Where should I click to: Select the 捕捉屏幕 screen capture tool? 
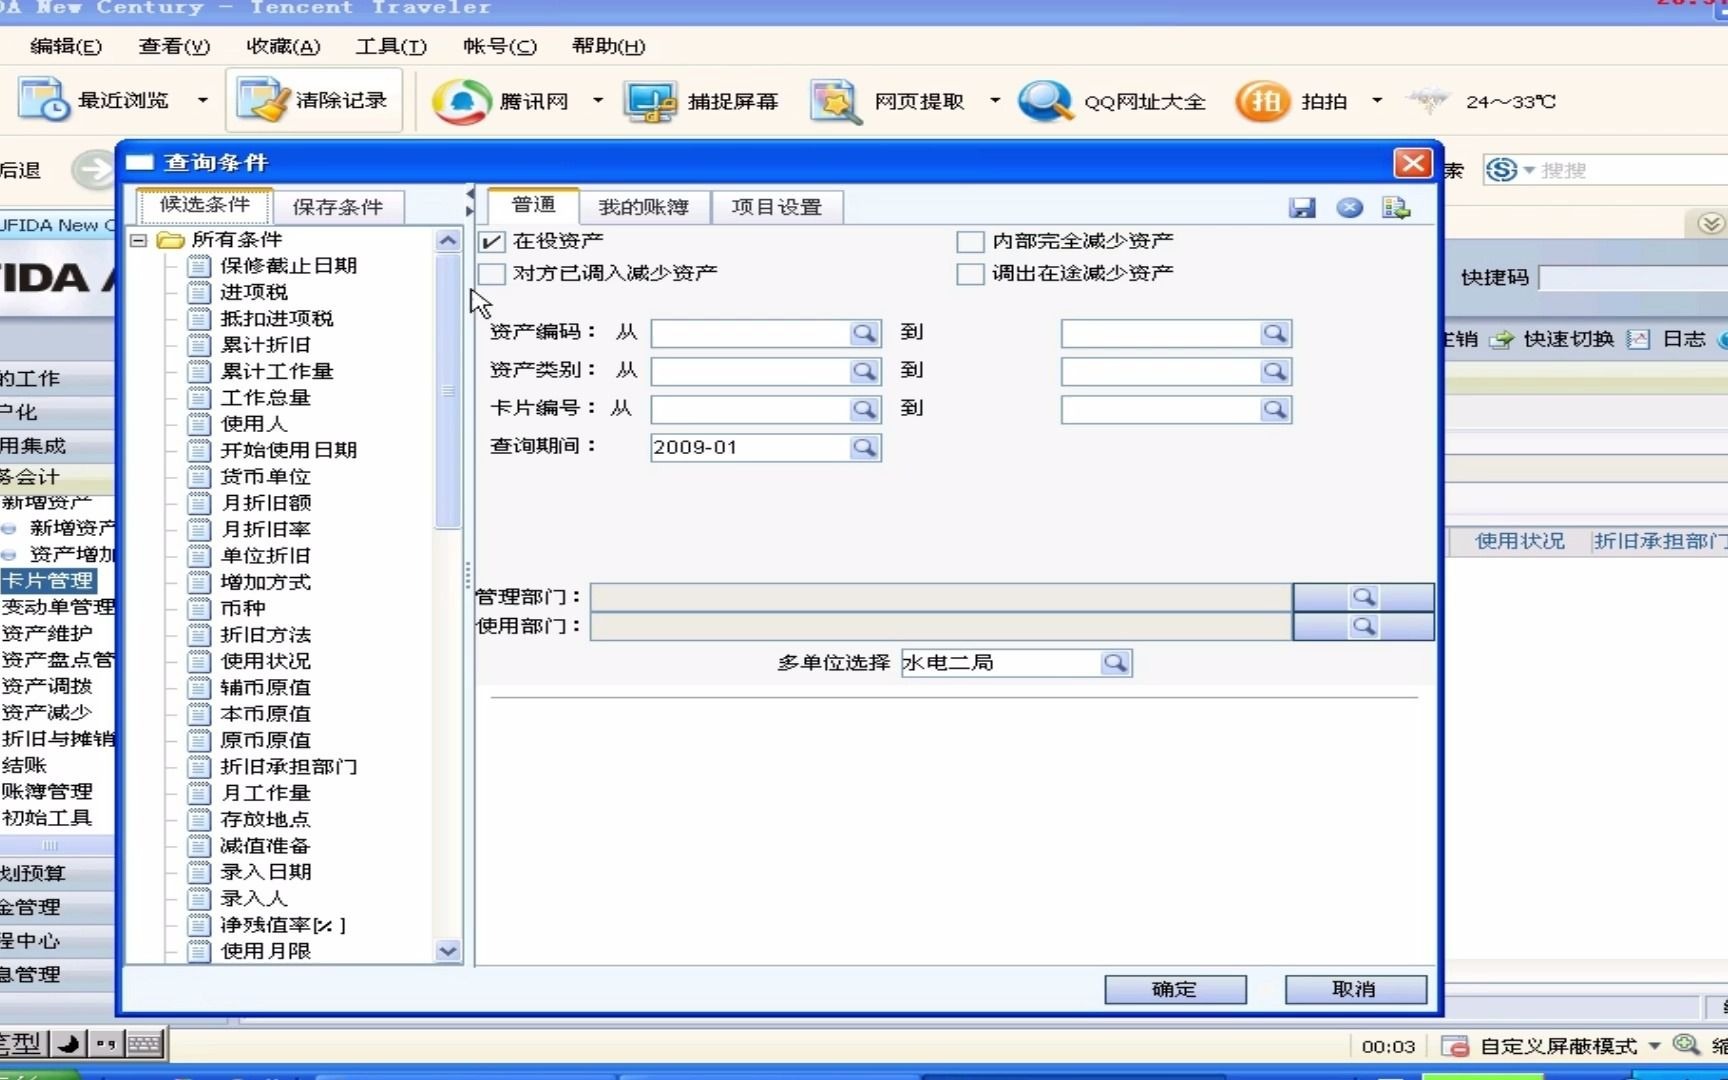pos(703,100)
